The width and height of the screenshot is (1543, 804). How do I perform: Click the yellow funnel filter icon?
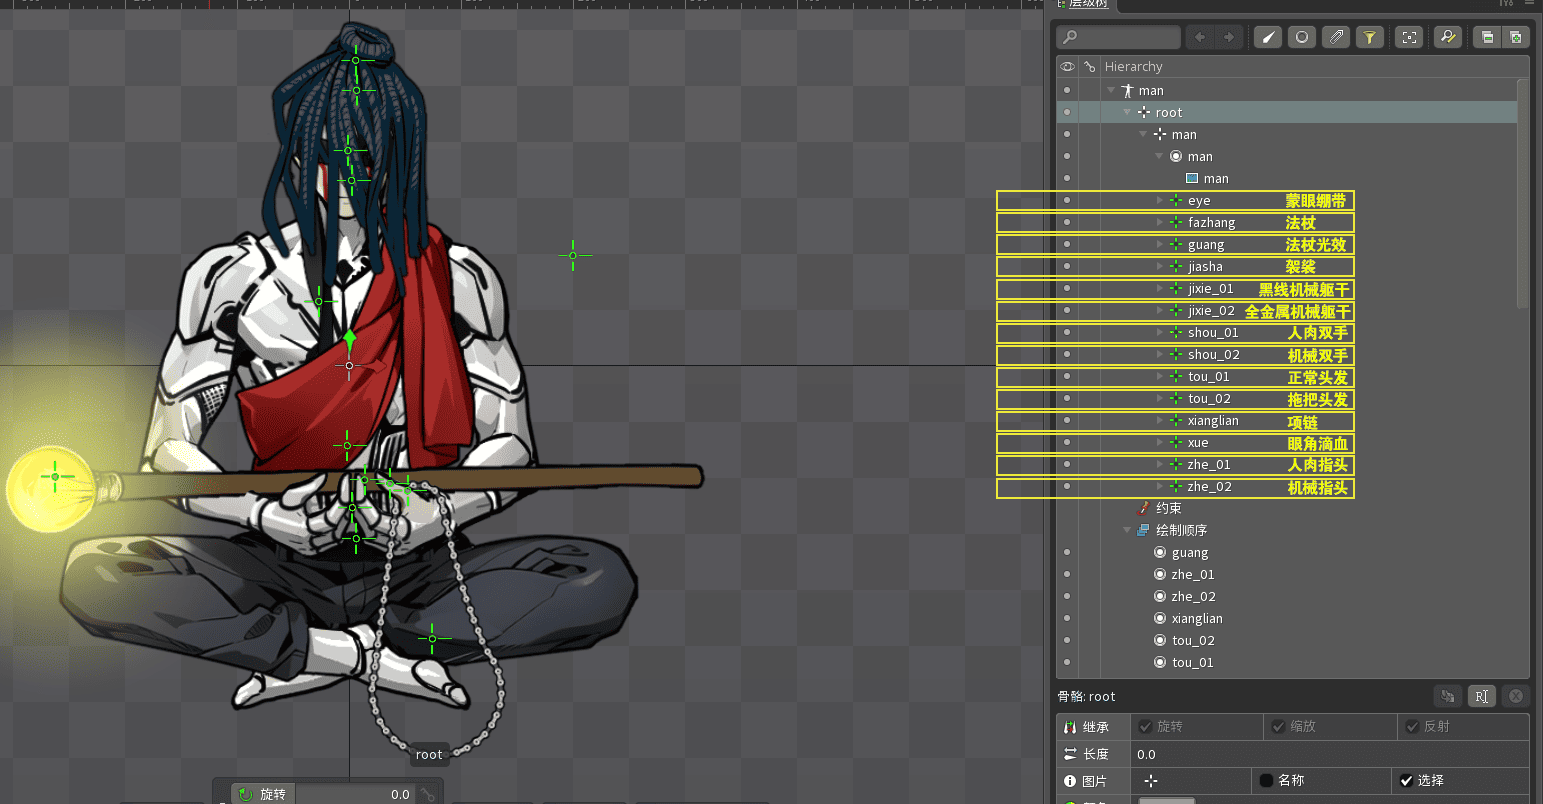[x=1370, y=38]
